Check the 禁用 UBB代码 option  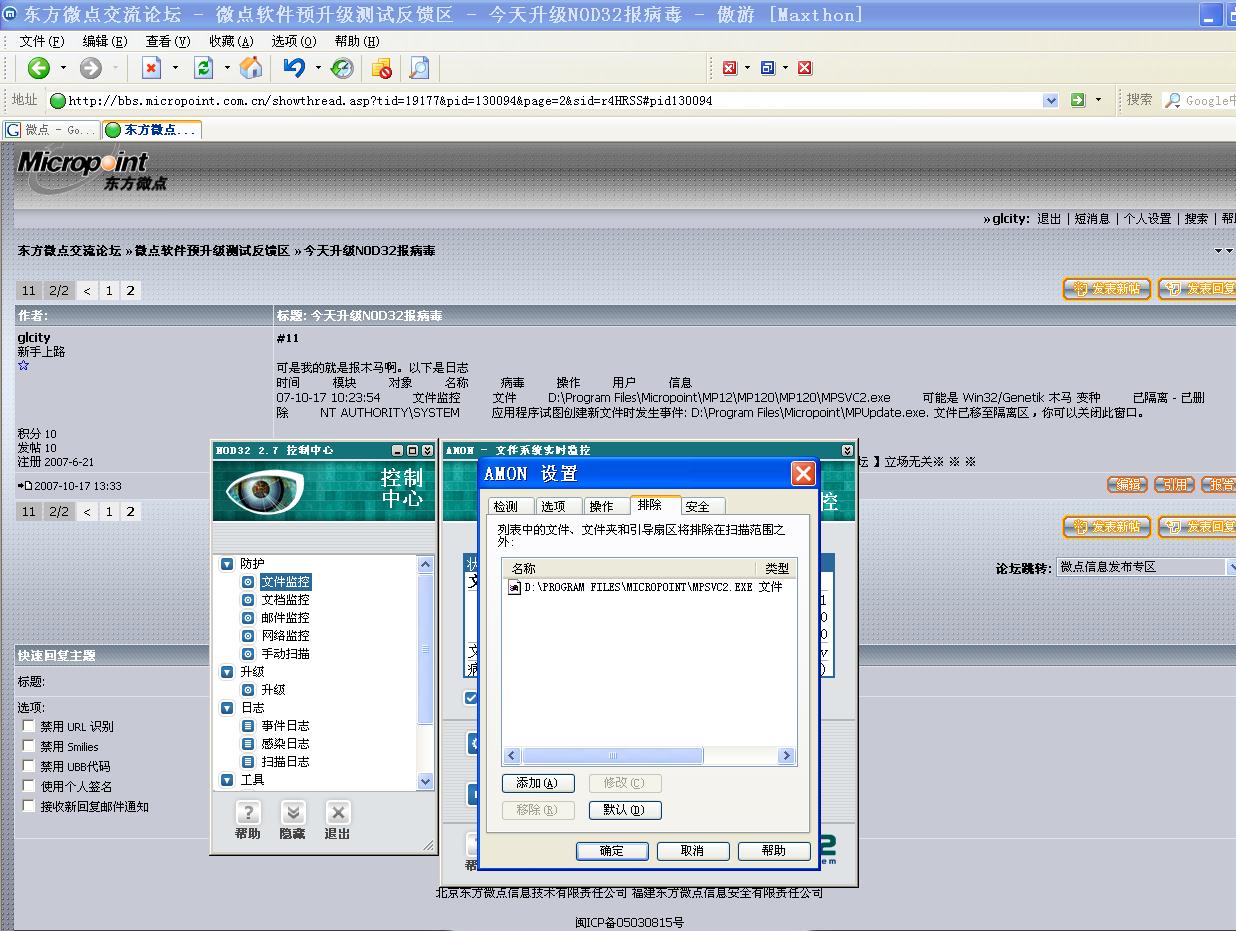(29, 766)
